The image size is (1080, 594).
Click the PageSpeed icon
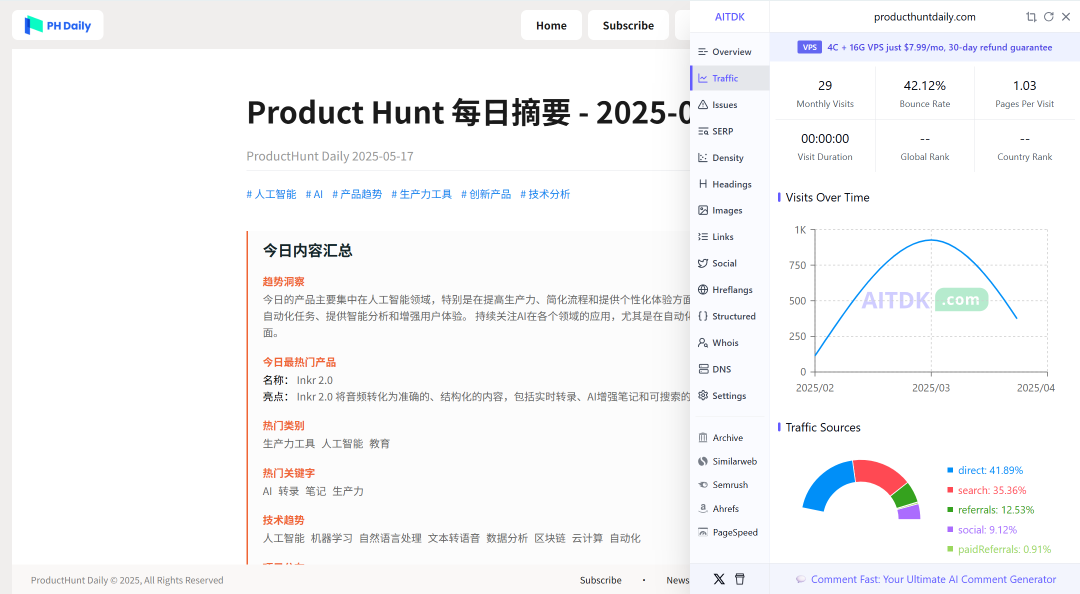[x=703, y=532]
